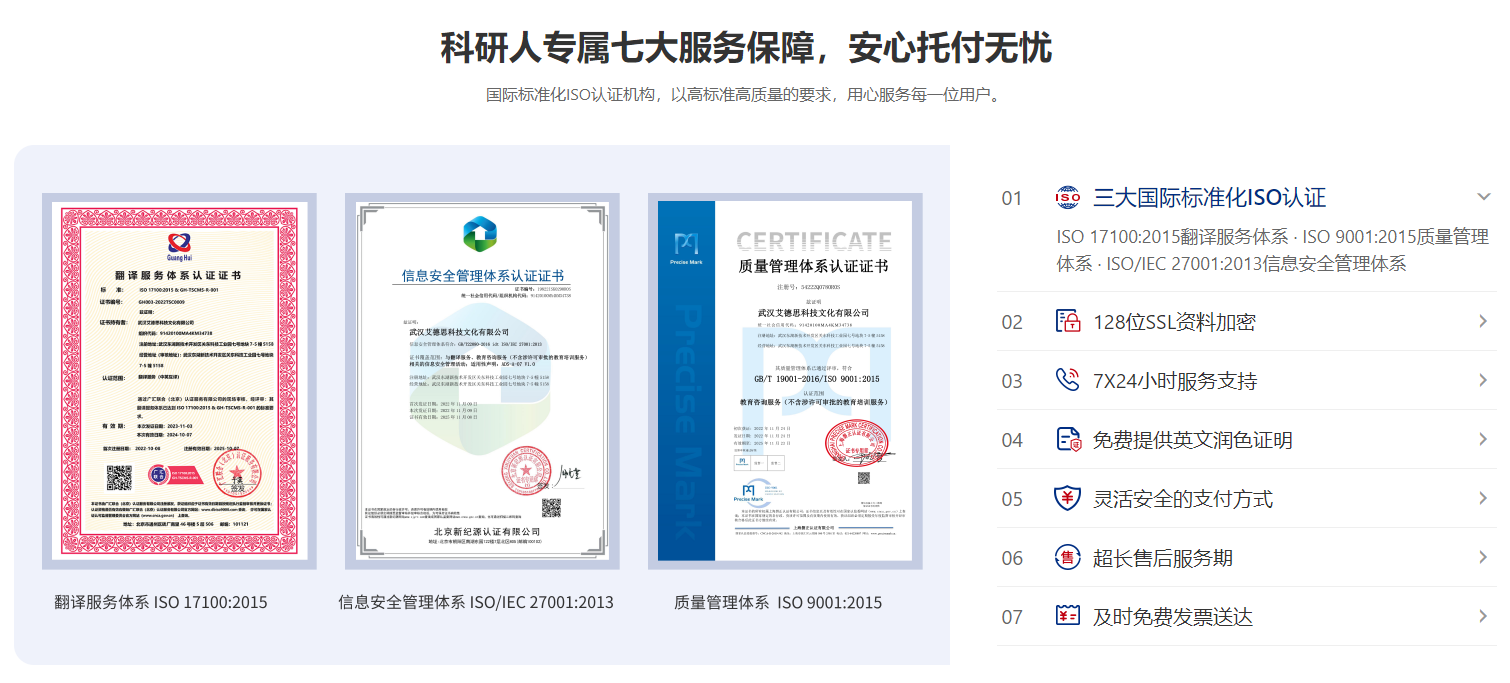Click the number 01 in the guarantee list
Screen dimensions: 1510x683
pos(1012,198)
